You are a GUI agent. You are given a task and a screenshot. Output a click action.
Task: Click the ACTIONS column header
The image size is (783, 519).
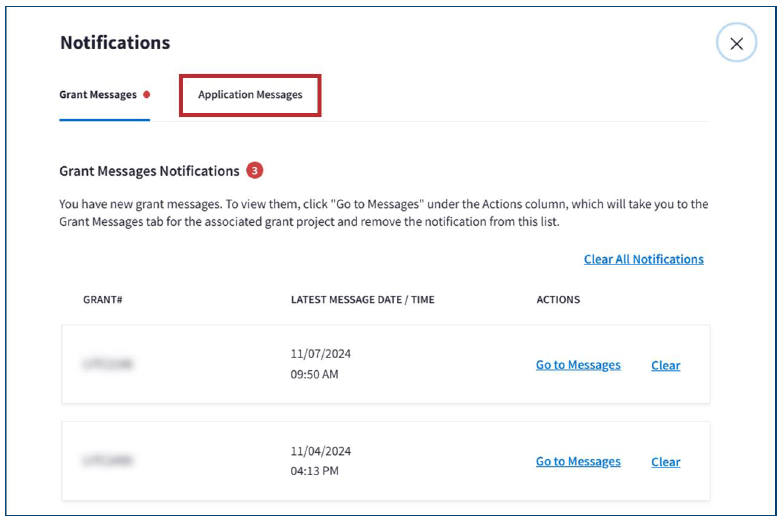[x=558, y=300]
